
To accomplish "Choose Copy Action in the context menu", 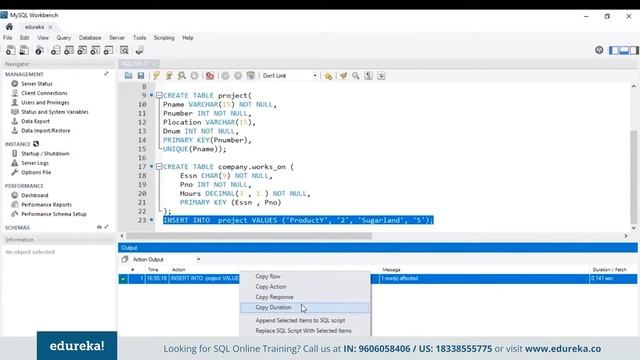I will (x=304, y=287).
